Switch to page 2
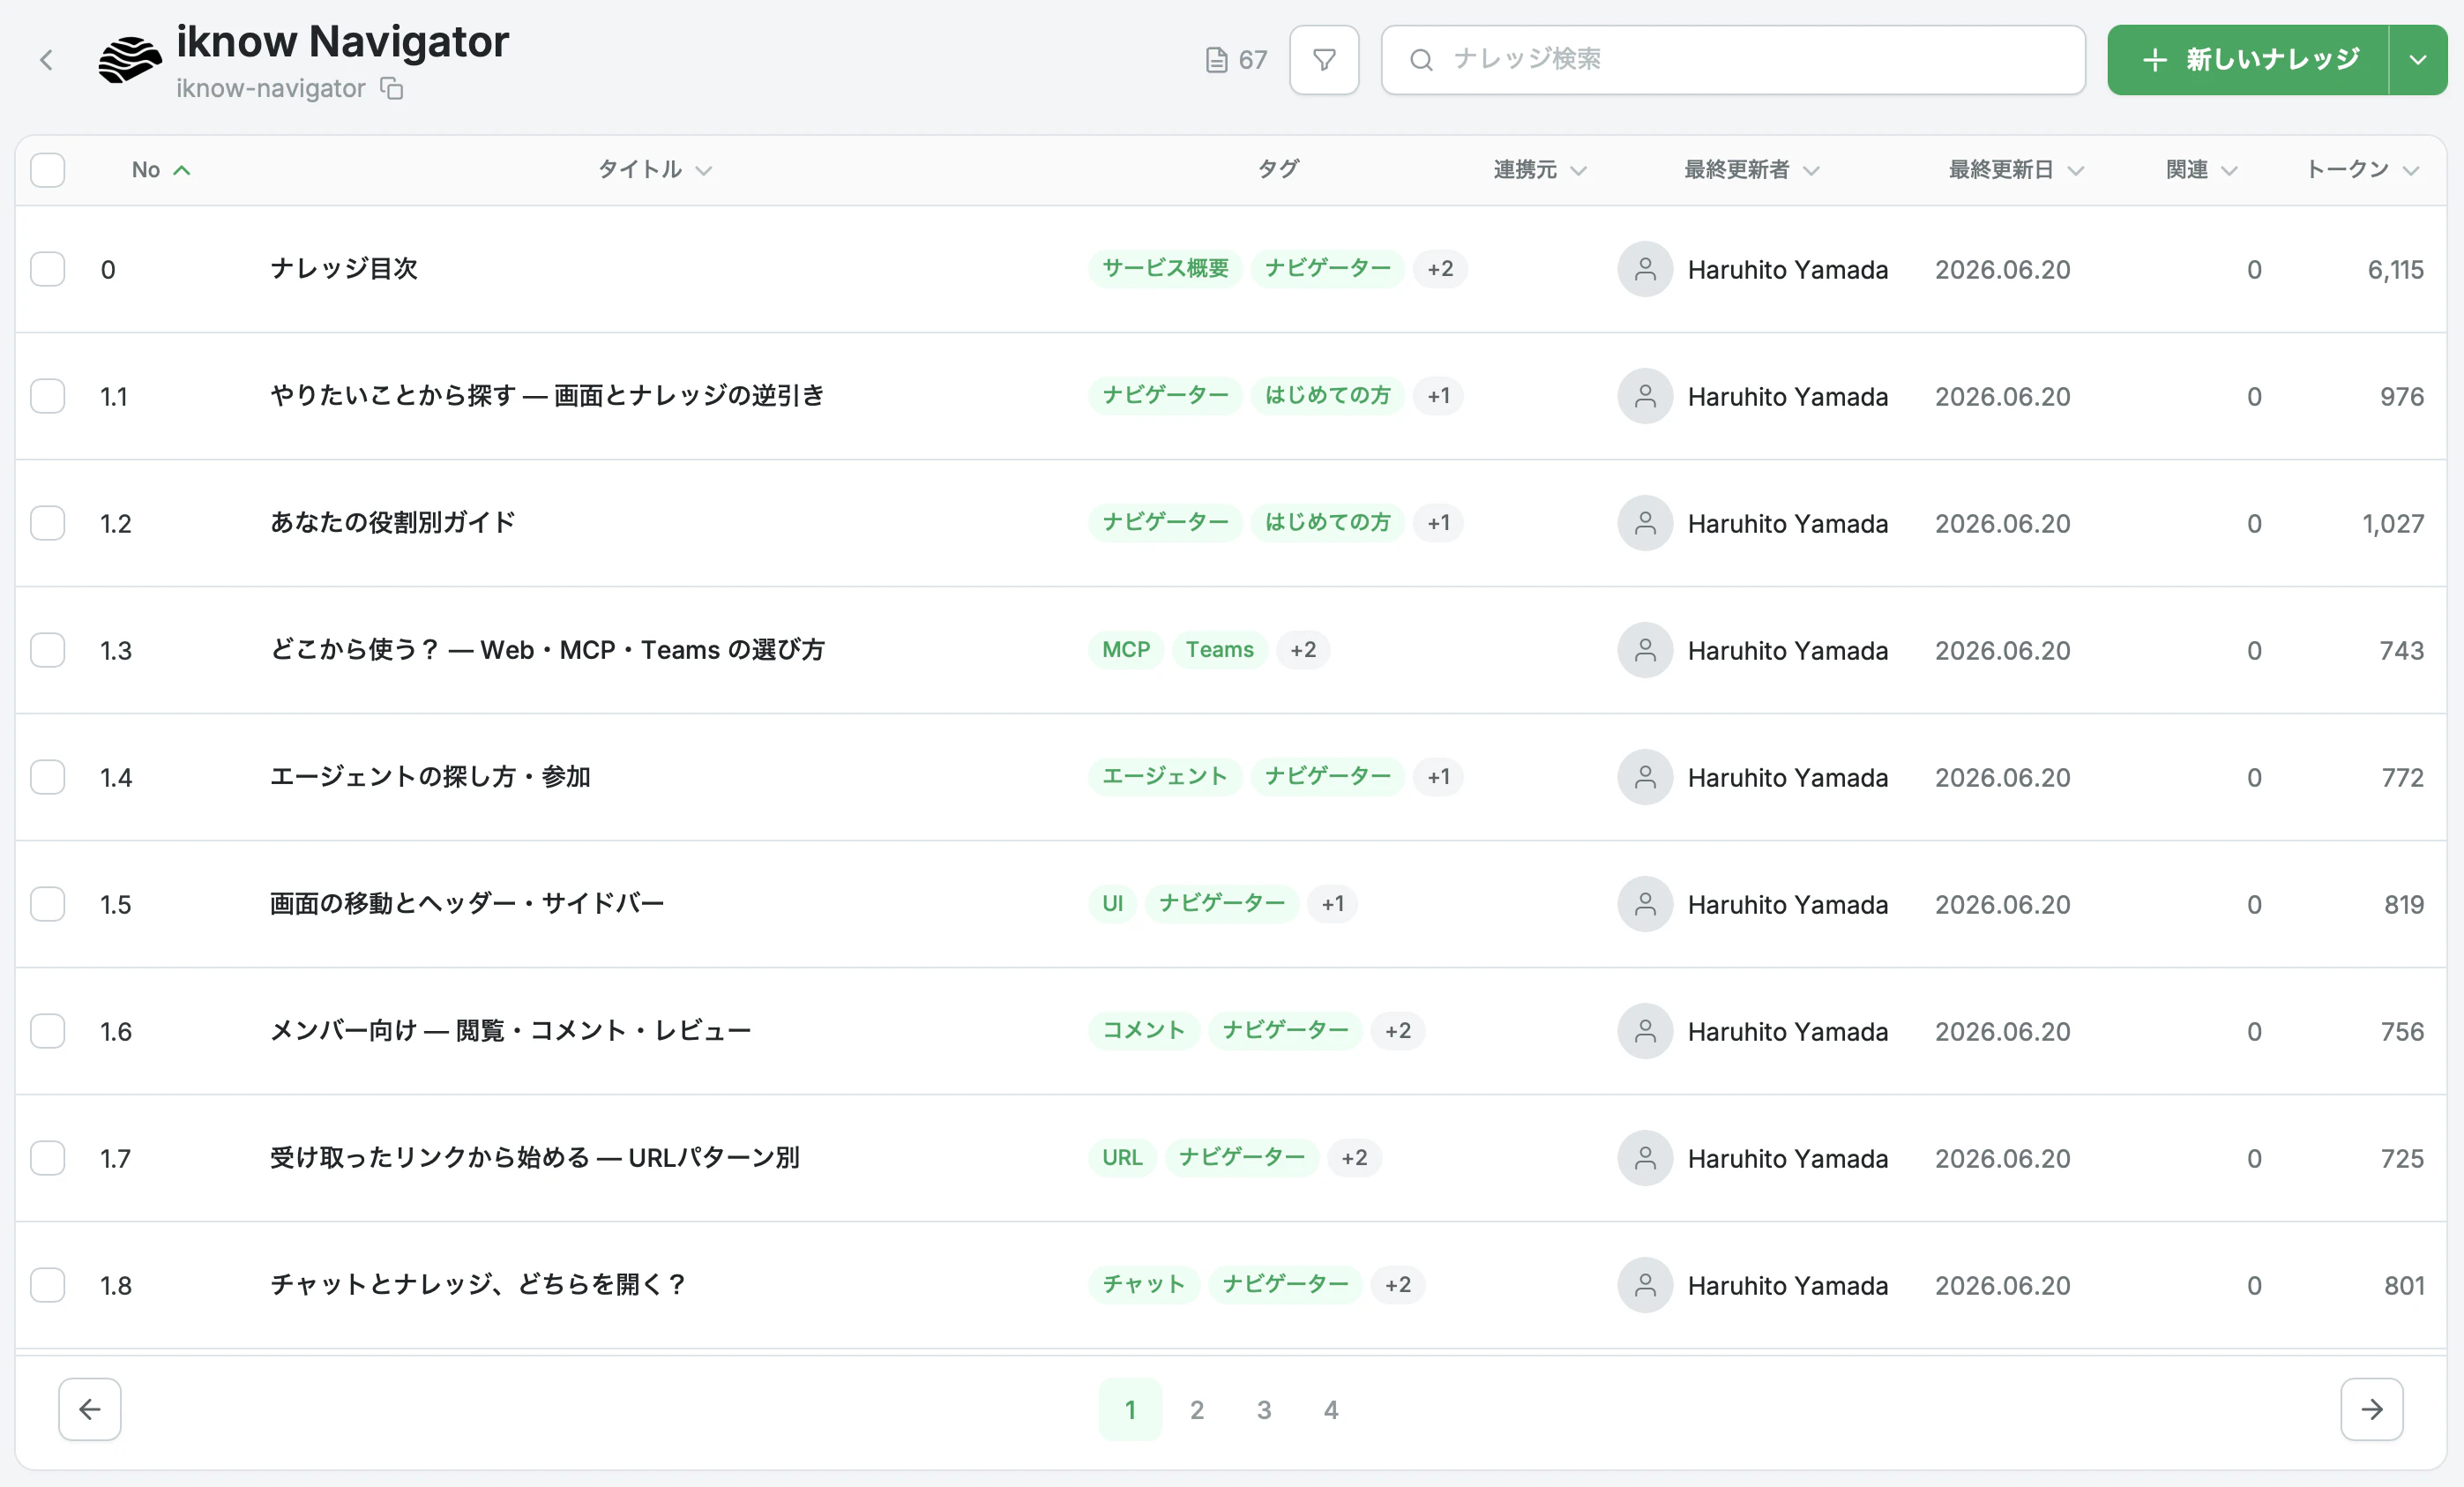The image size is (2464, 1487). (1197, 1409)
